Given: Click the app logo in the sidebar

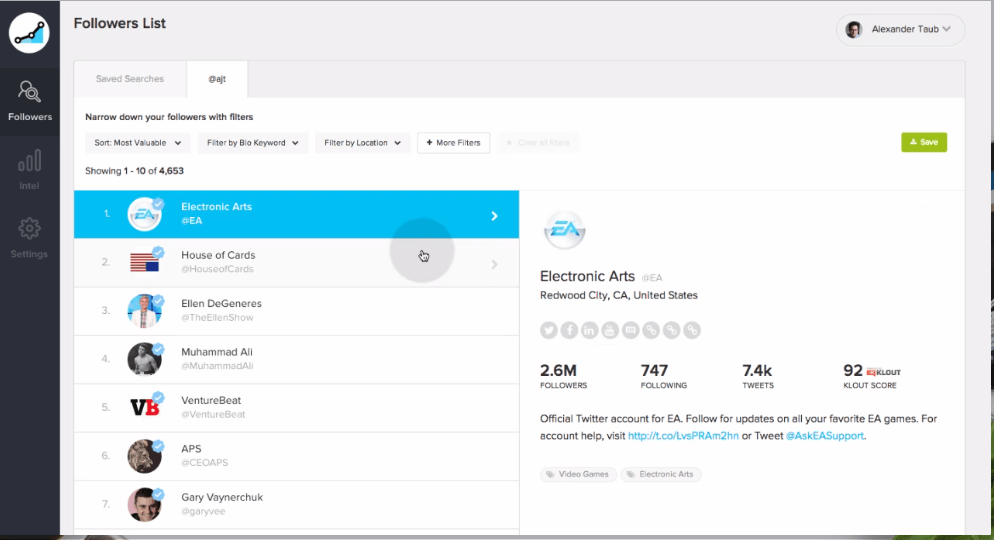Looking at the screenshot, I should (x=29, y=33).
